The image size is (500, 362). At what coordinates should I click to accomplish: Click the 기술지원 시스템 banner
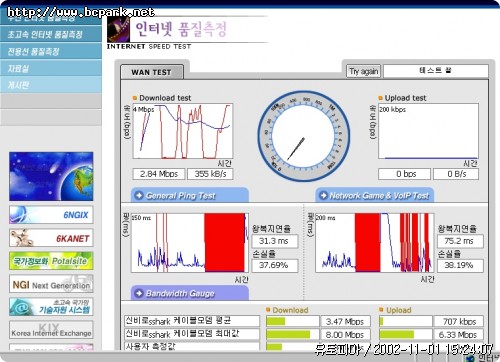(x=51, y=307)
